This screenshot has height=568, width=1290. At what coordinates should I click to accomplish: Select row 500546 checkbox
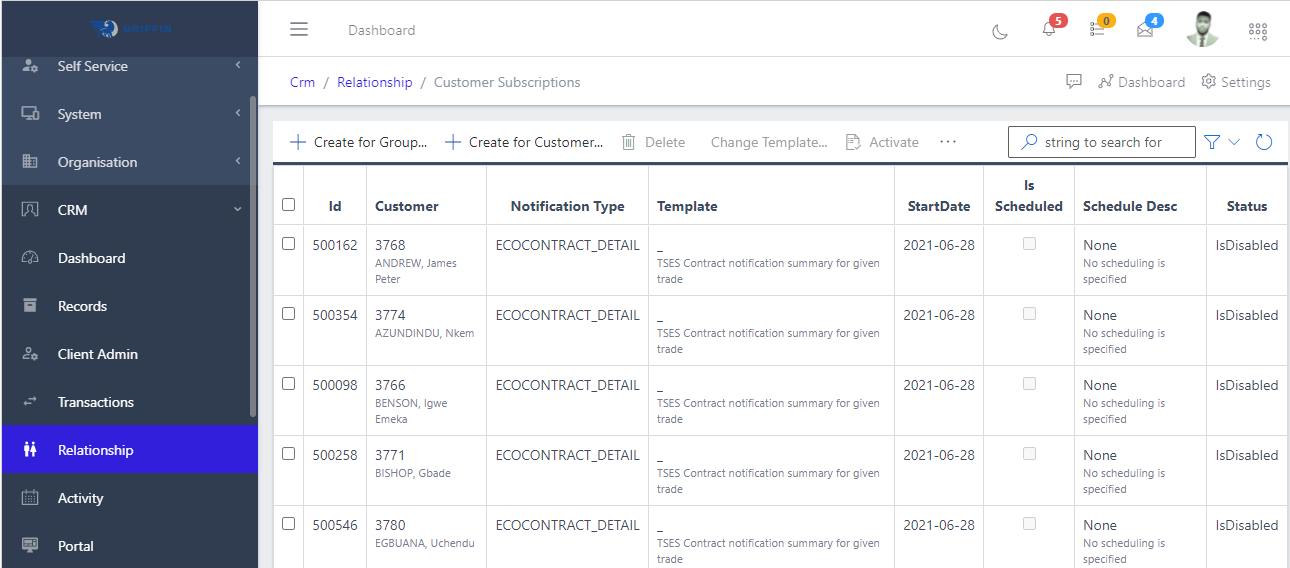(x=289, y=523)
